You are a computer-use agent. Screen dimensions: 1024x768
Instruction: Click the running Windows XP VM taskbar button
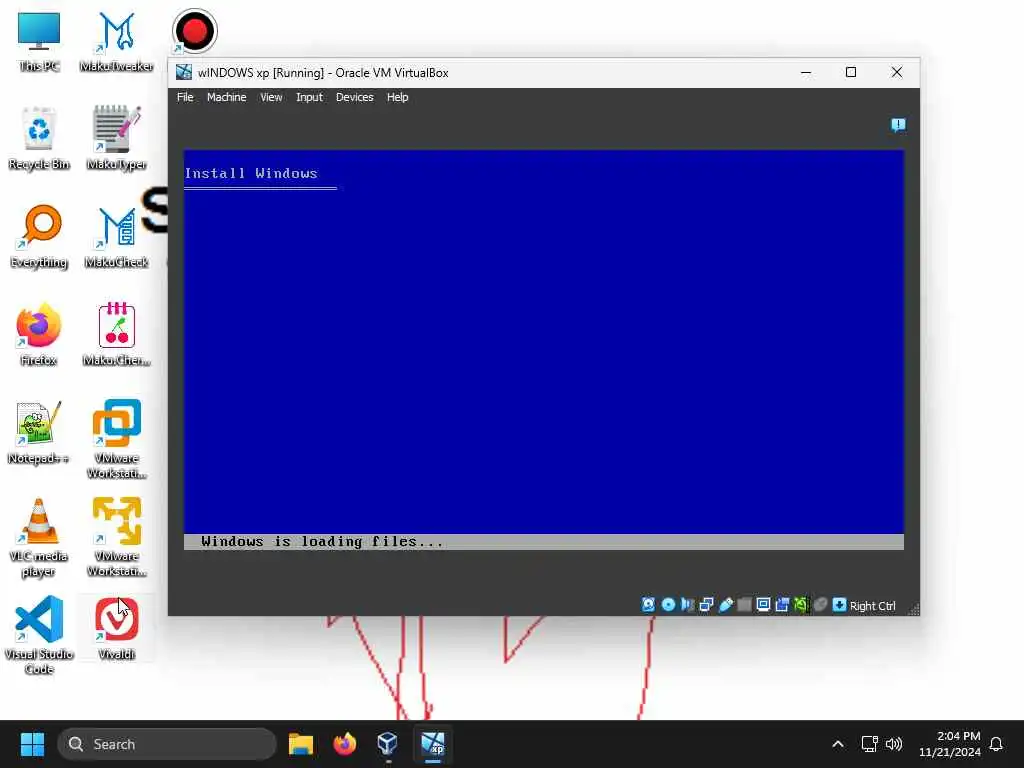432,744
